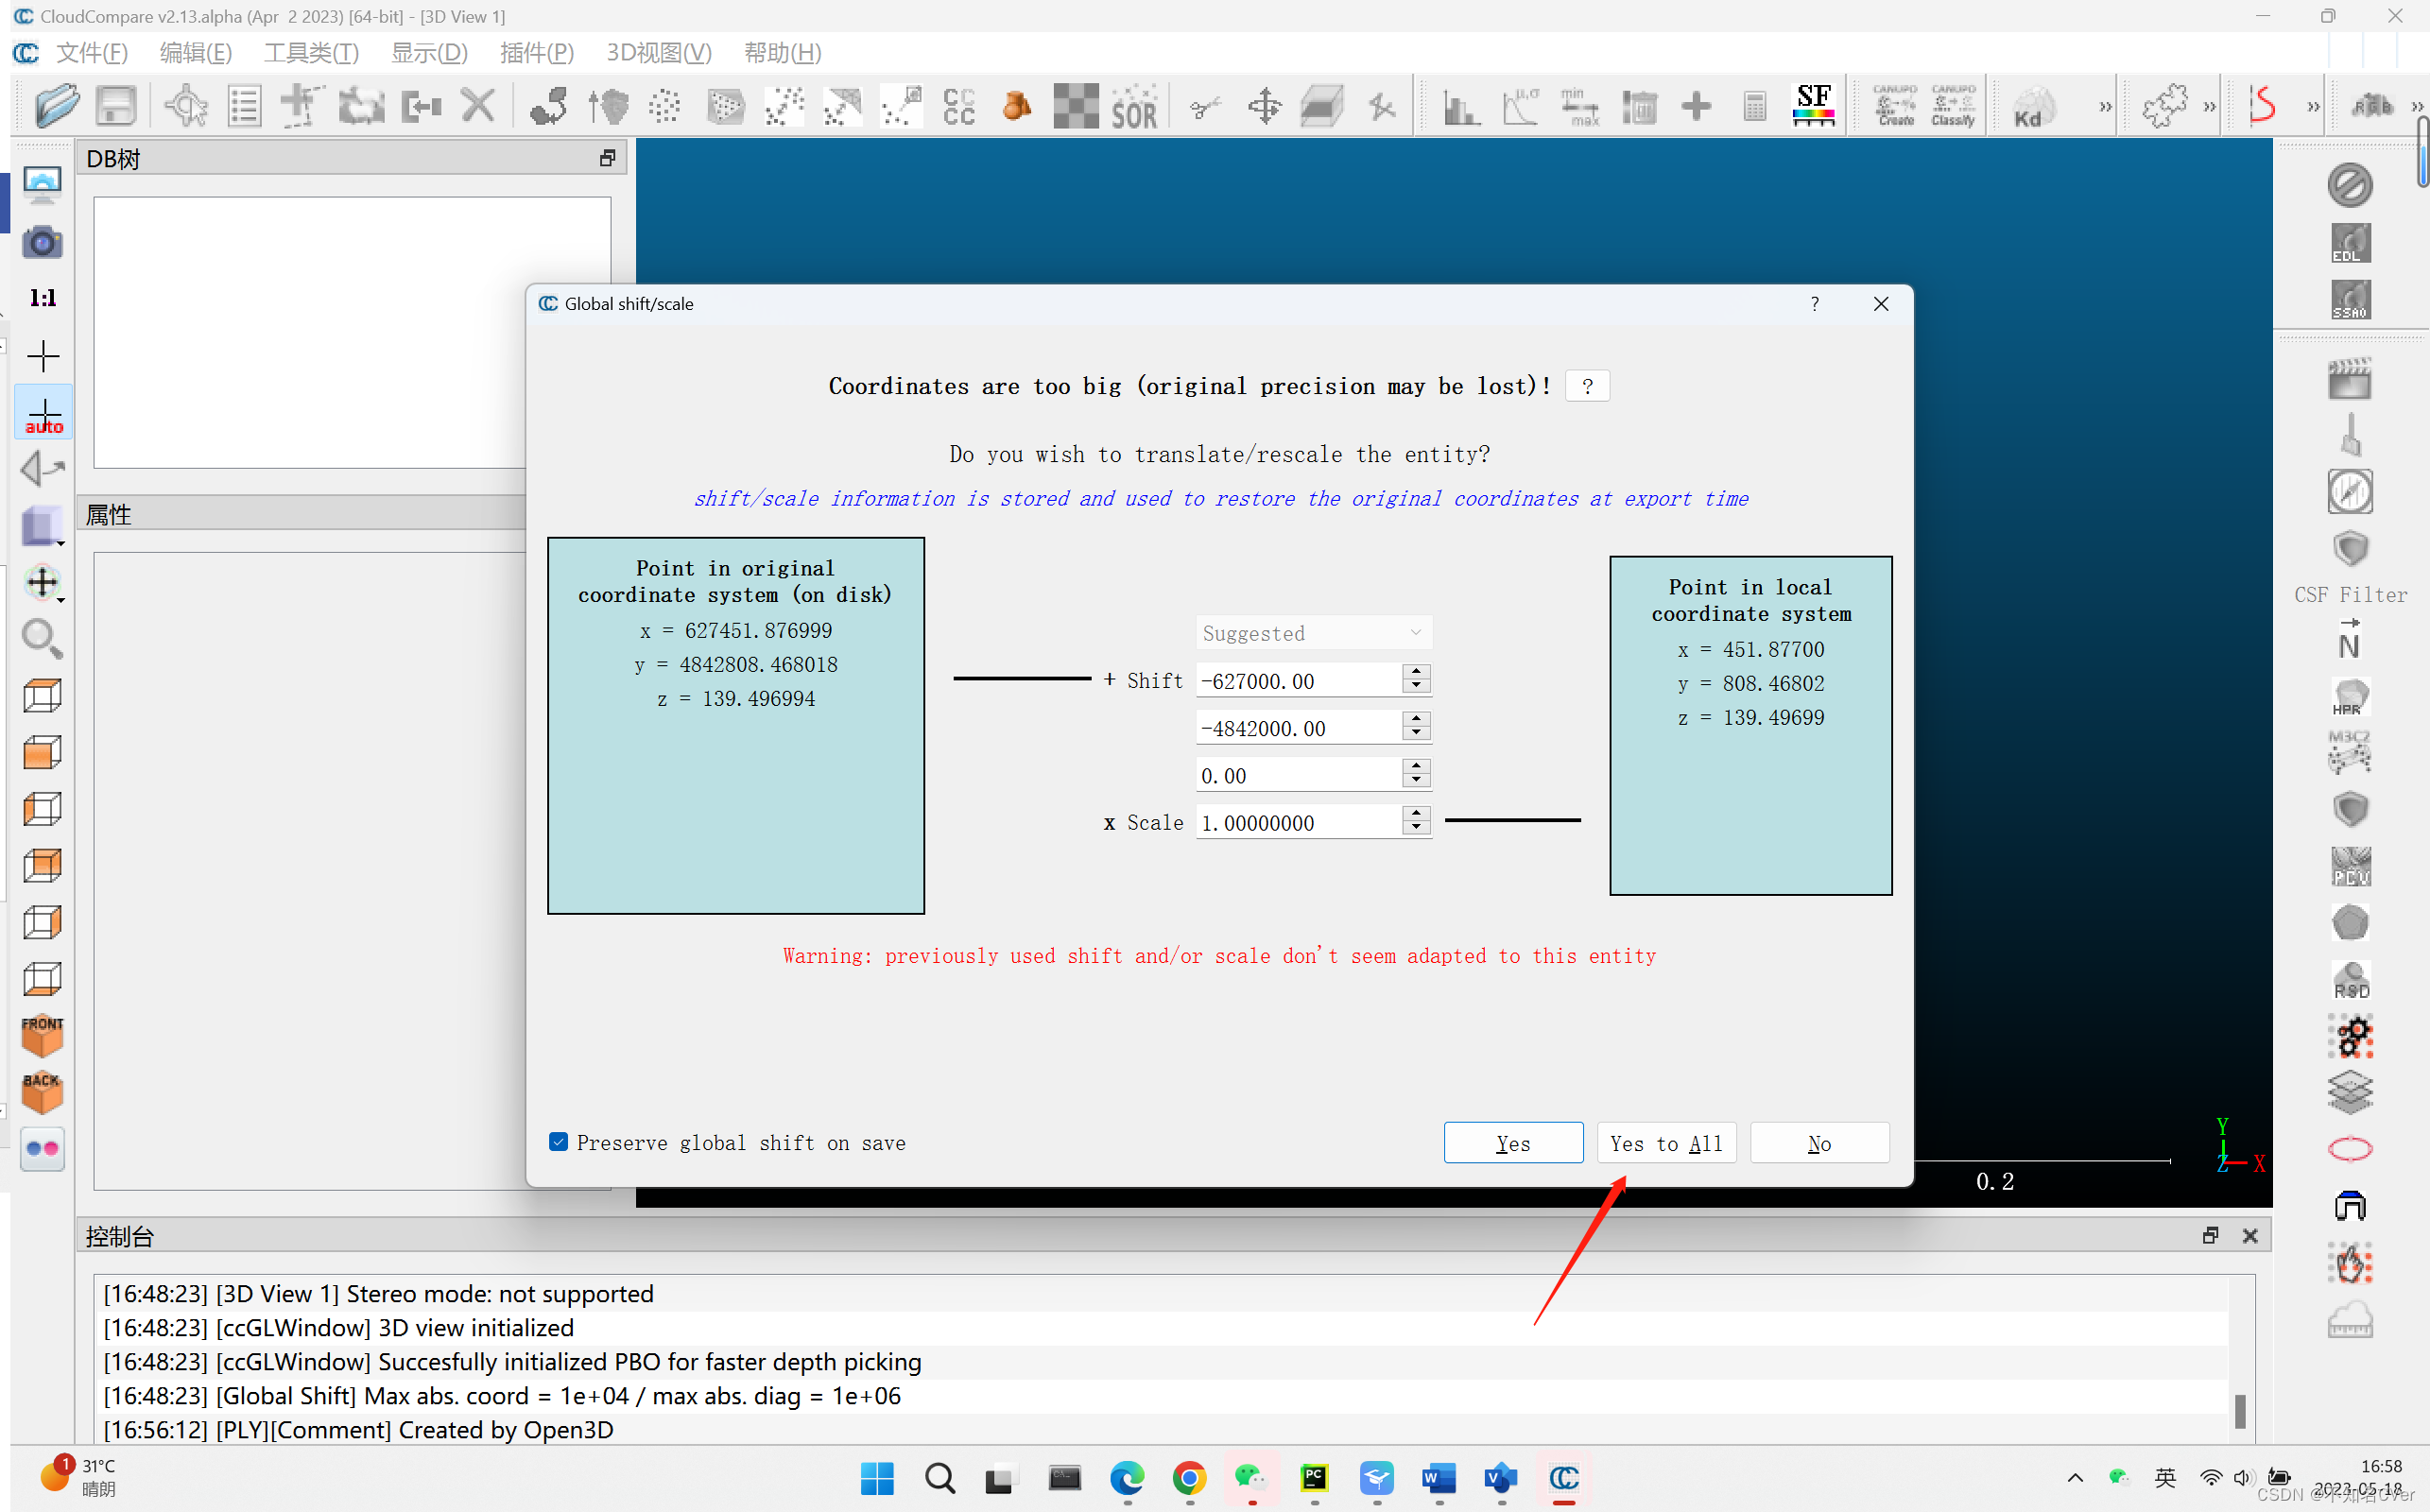Switch to FRONT view using the sidebar icon
This screenshot has height=1512, width=2430.
click(x=42, y=1036)
